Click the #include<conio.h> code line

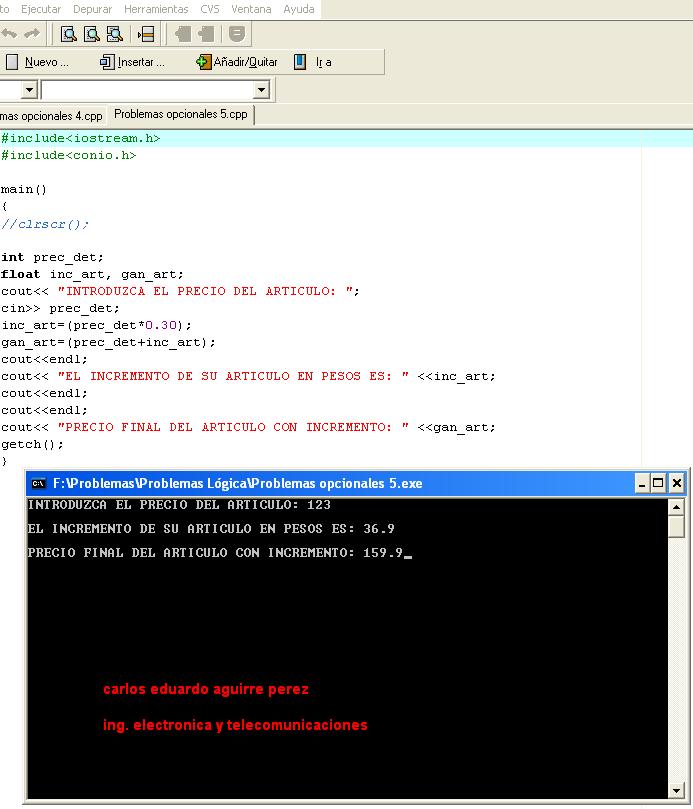[x=69, y=155]
